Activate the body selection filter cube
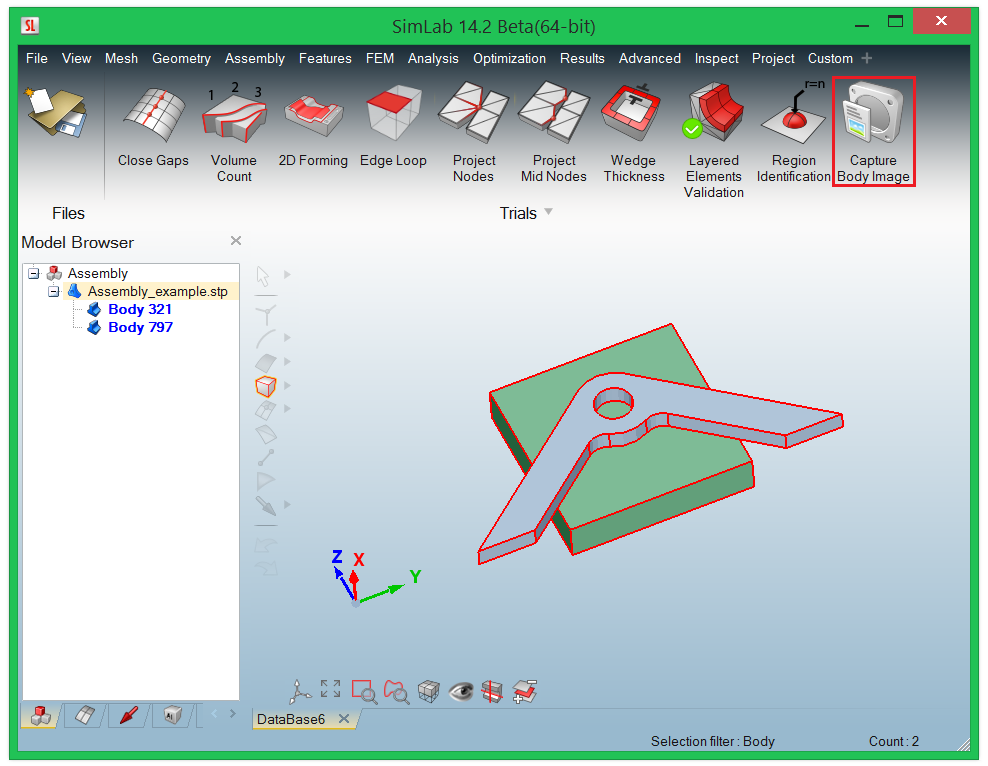Image resolution: width=988 pixels, height=766 pixels. click(x=265, y=386)
